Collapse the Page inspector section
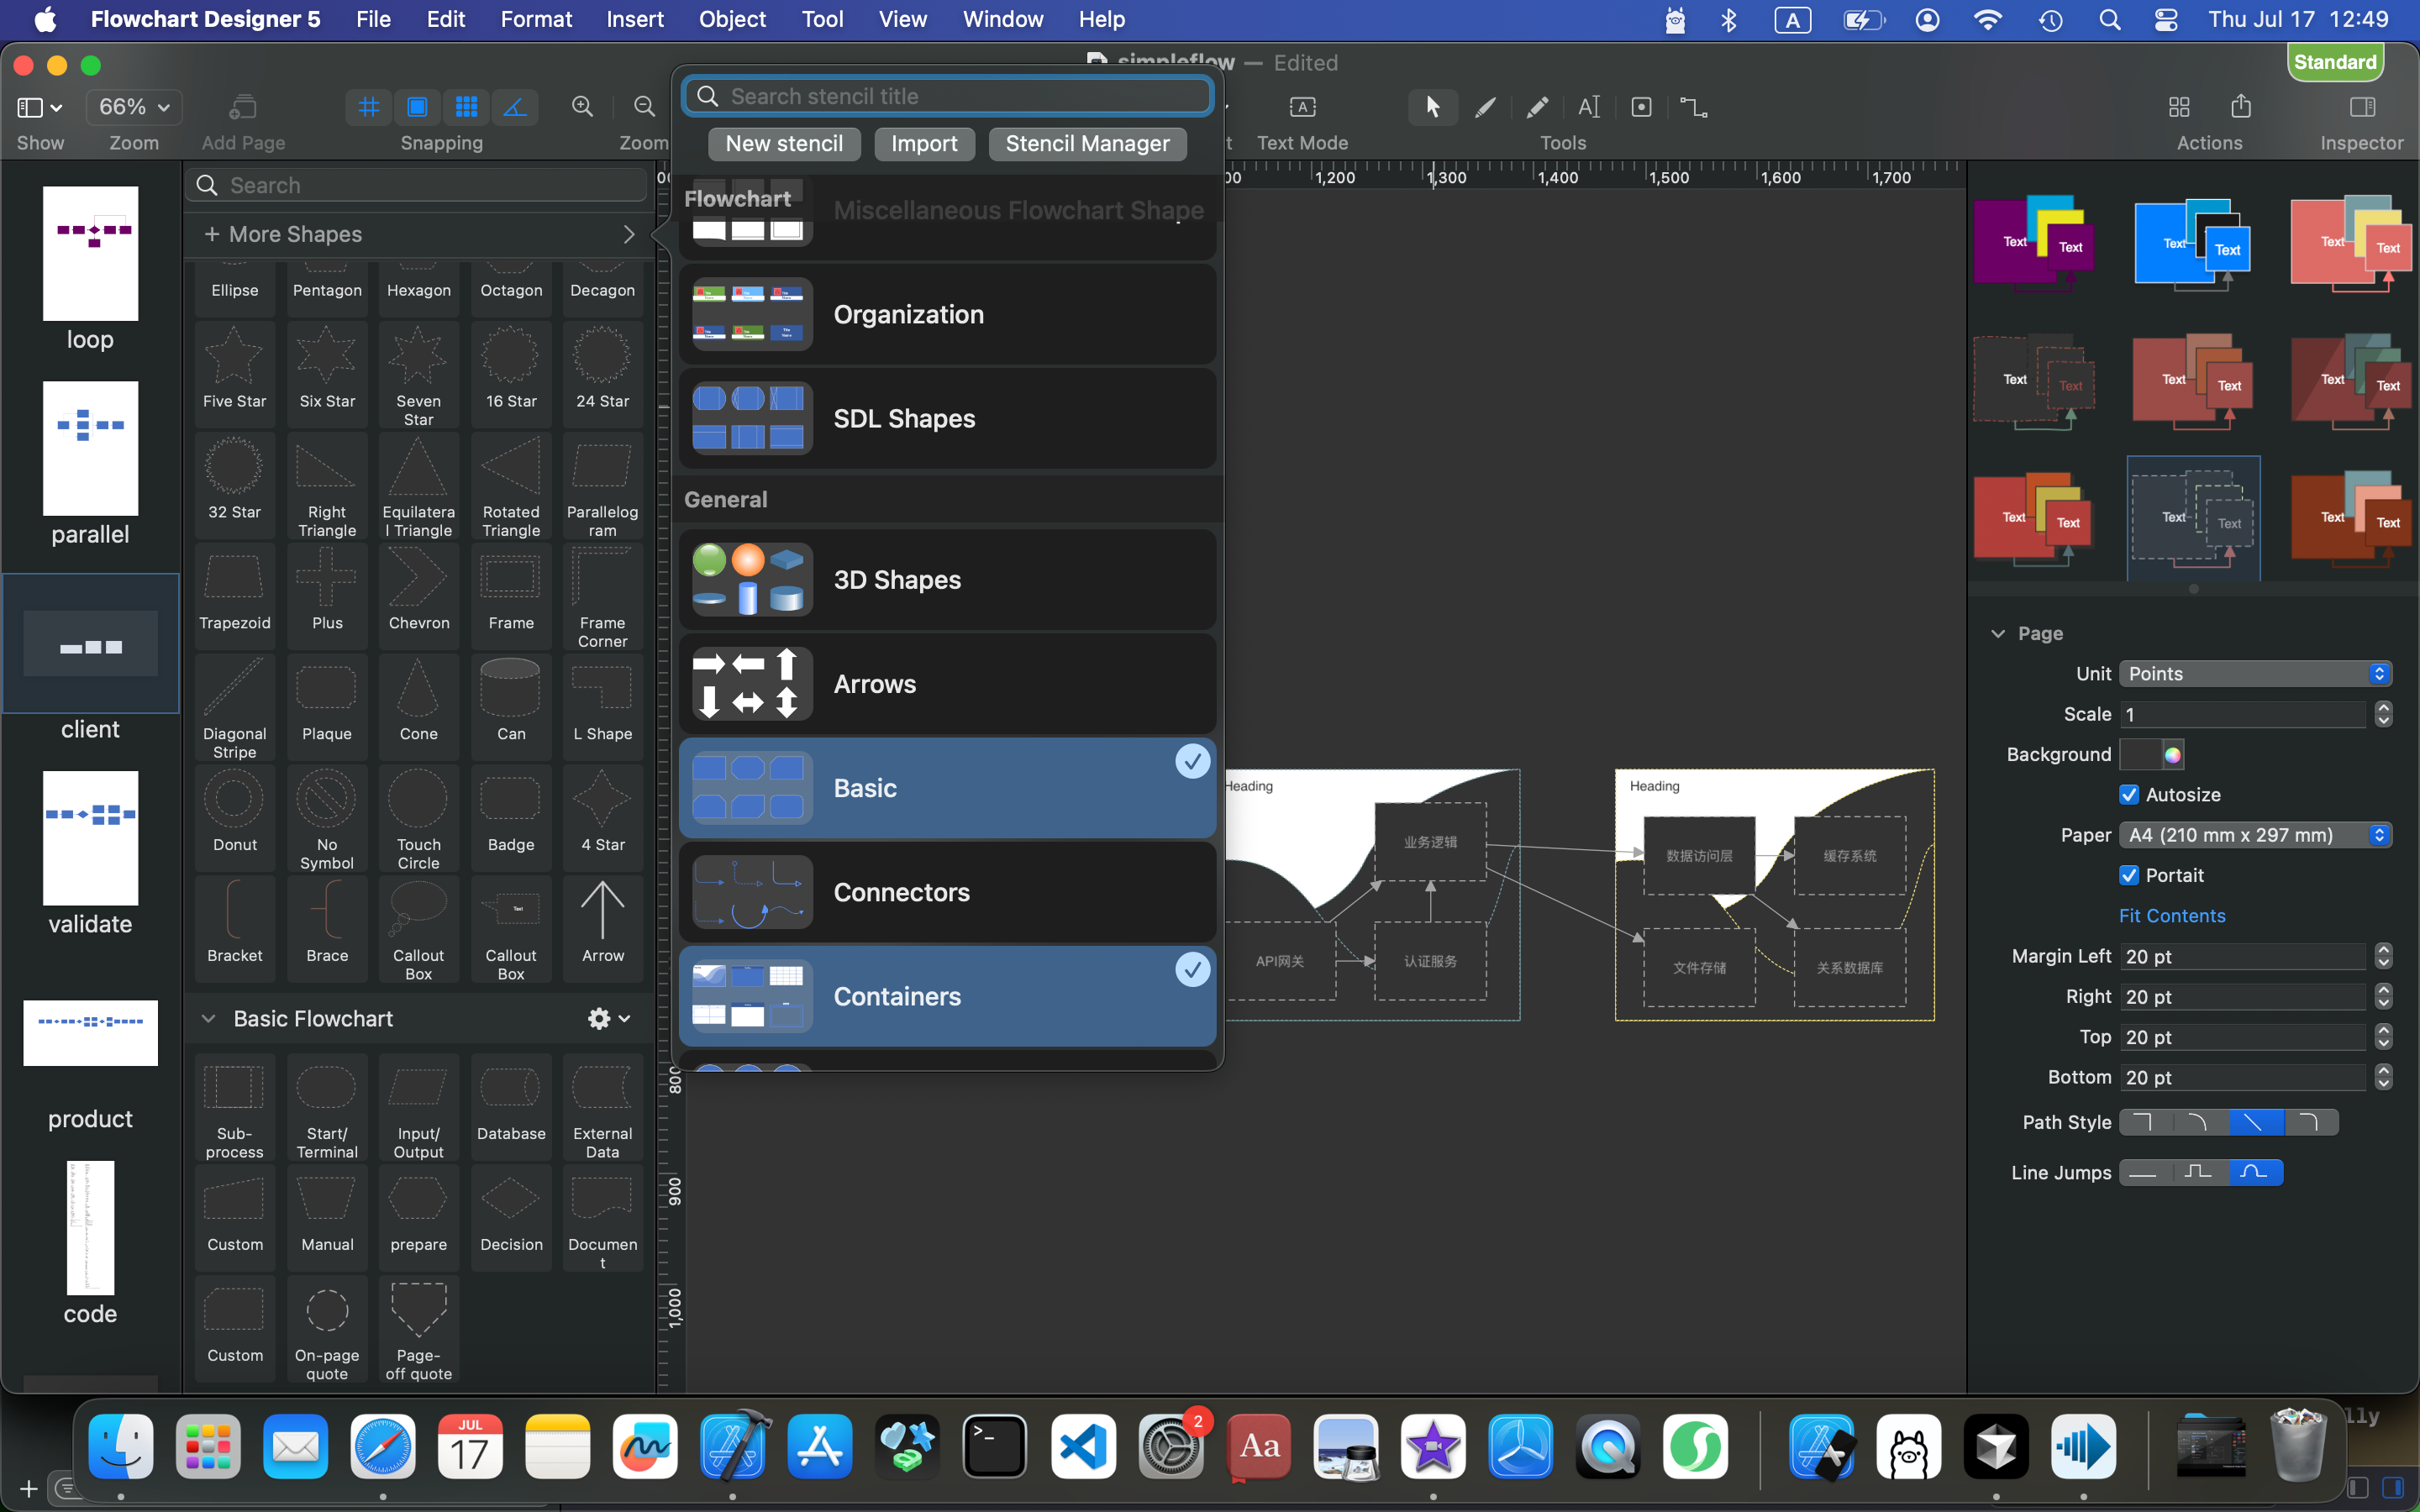Image resolution: width=2420 pixels, height=1512 pixels. pyautogui.click(x=1998, y=633)
